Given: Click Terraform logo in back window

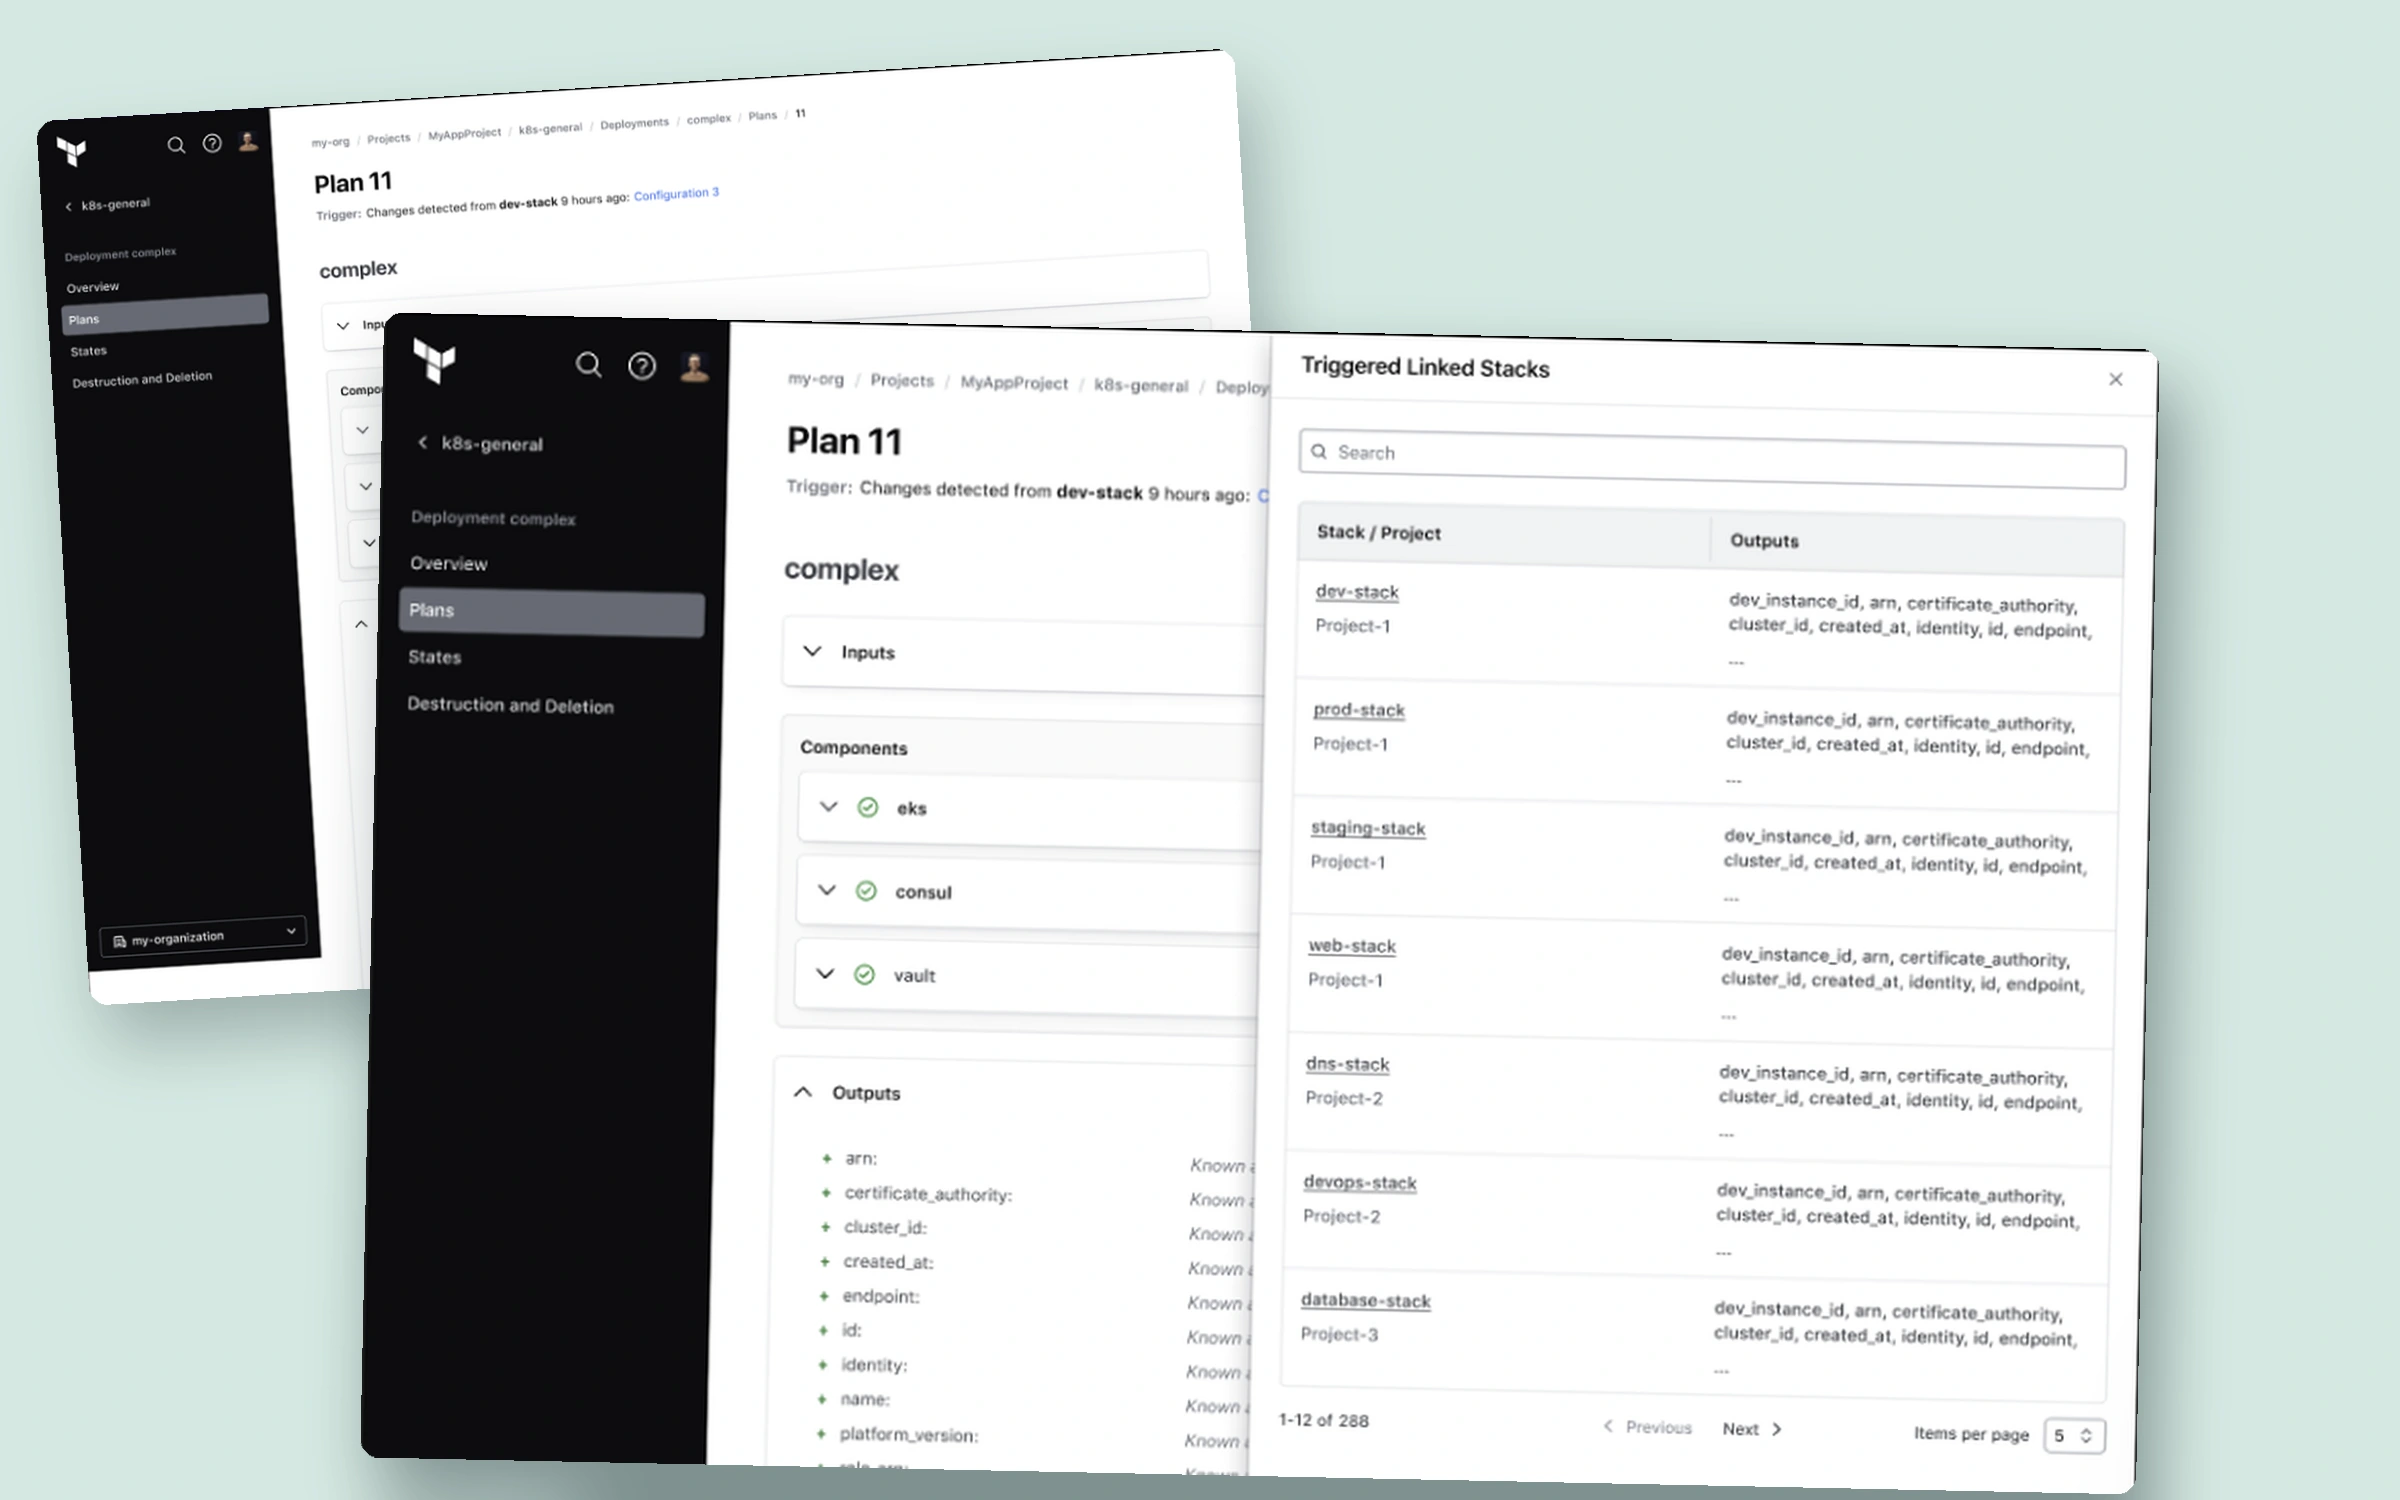Looking at the screenshot, I should click(72, 151).
